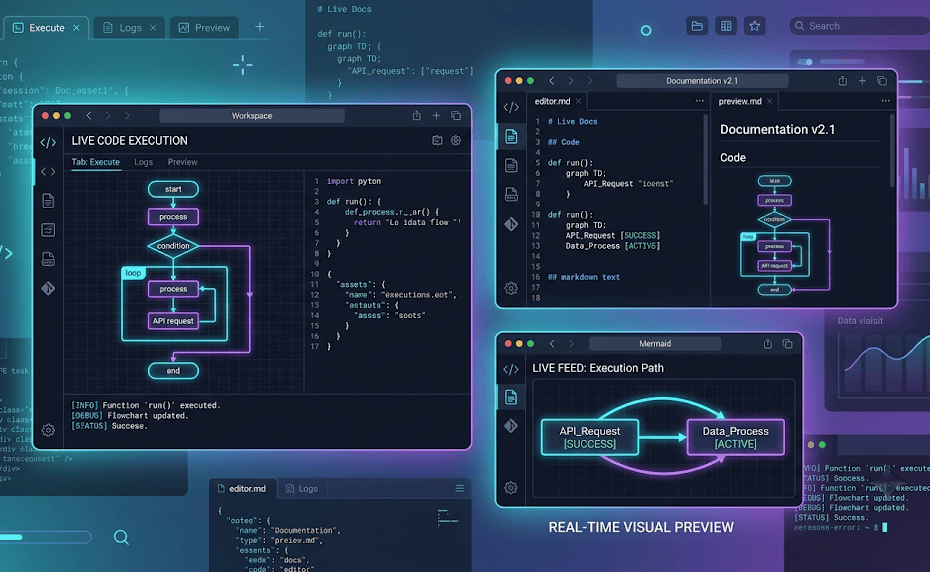Click the '## markdown text' line in editor.md
The width and height of the screenshot is (930, 572).
[x=584, y=277]
